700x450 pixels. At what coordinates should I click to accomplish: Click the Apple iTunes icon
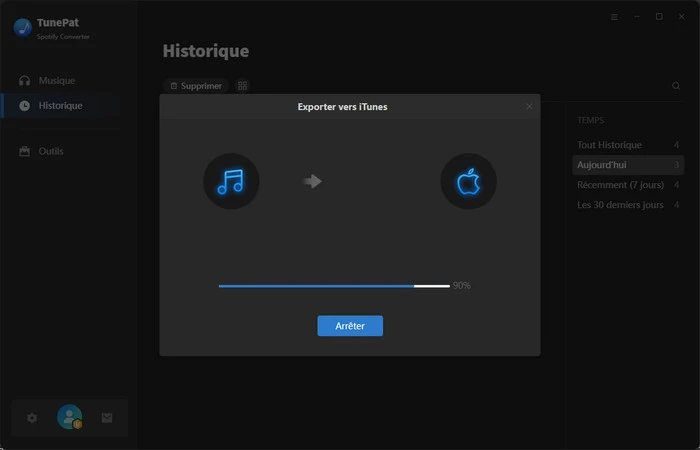tap(468, 181)
